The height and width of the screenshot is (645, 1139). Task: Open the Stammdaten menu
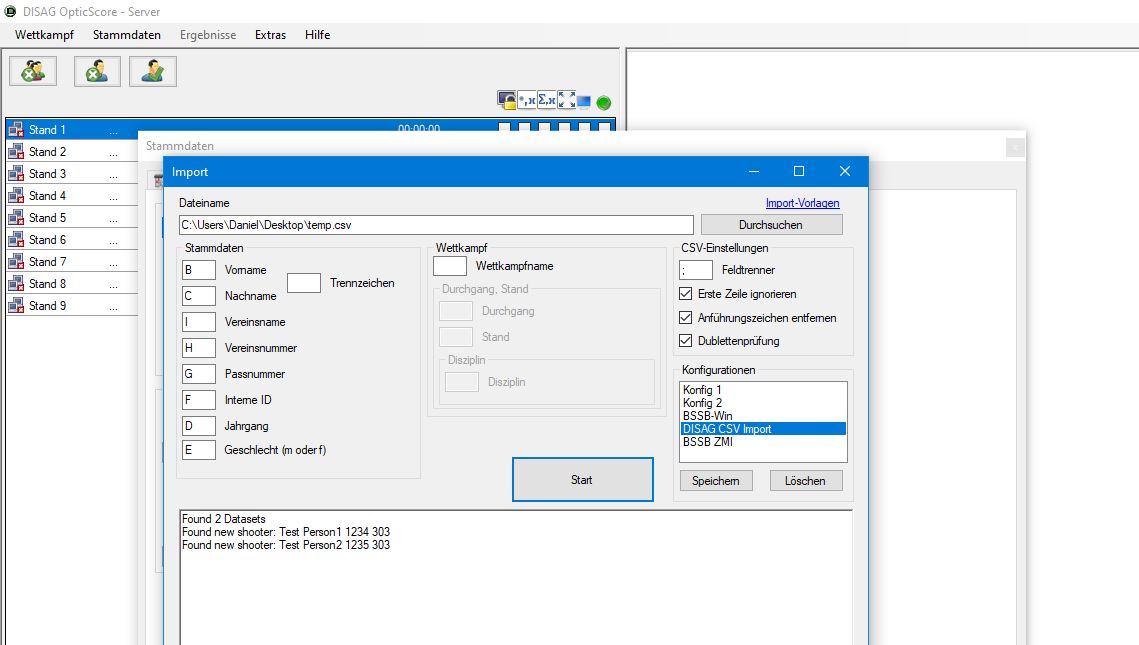[127, 35]
